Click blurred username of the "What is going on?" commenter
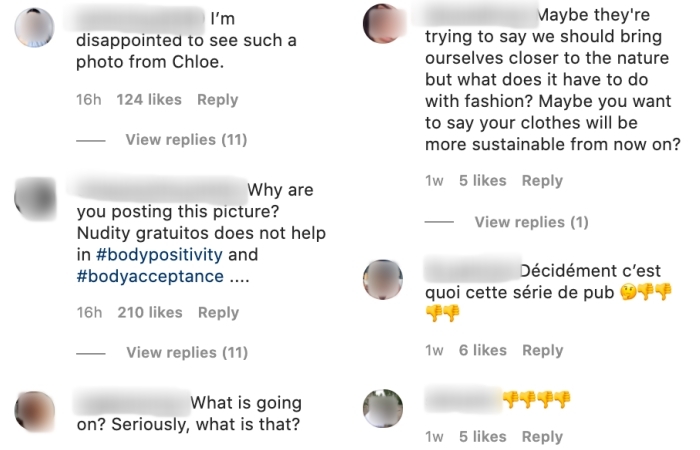The image size is (700, 450). [130, 403]
